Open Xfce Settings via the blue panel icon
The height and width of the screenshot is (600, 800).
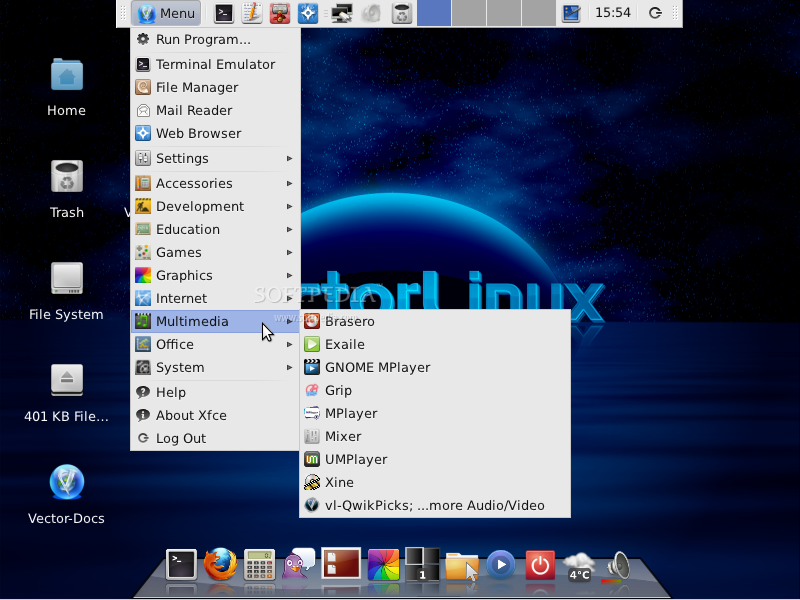pyautogui.click(x=306, y=13)
